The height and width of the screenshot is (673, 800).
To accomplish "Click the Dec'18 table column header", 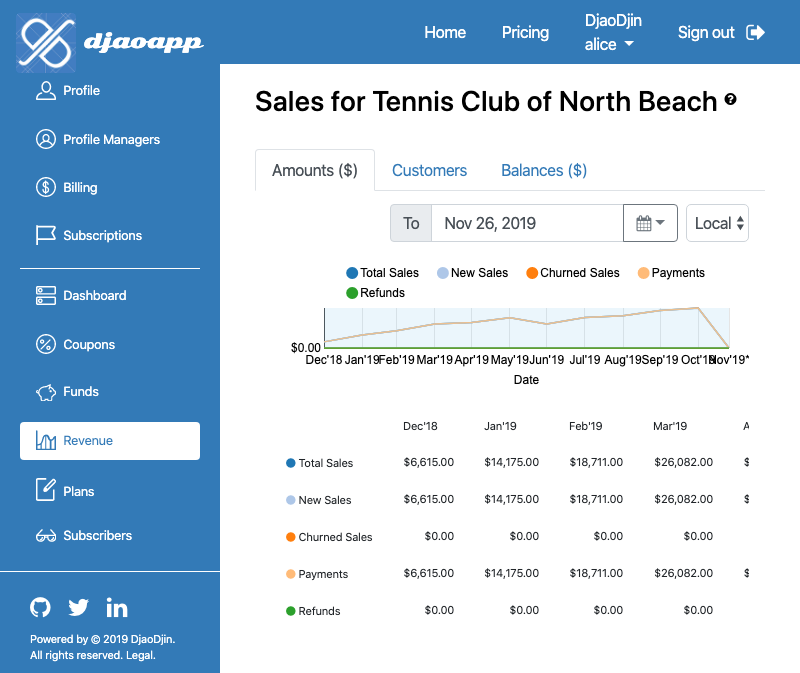I will pyautogui.click(x=420, y=426).
